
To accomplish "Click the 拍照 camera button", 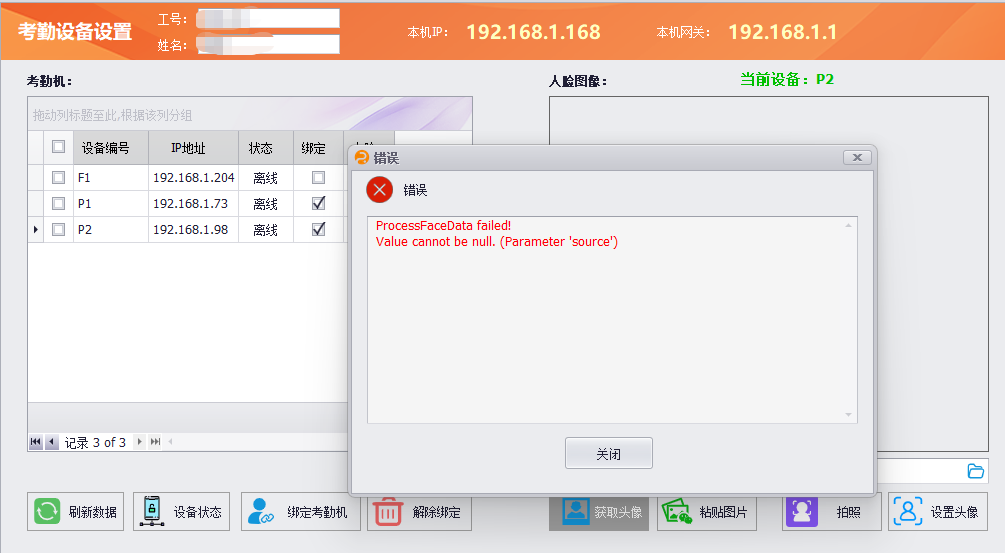I will [831, 512].
